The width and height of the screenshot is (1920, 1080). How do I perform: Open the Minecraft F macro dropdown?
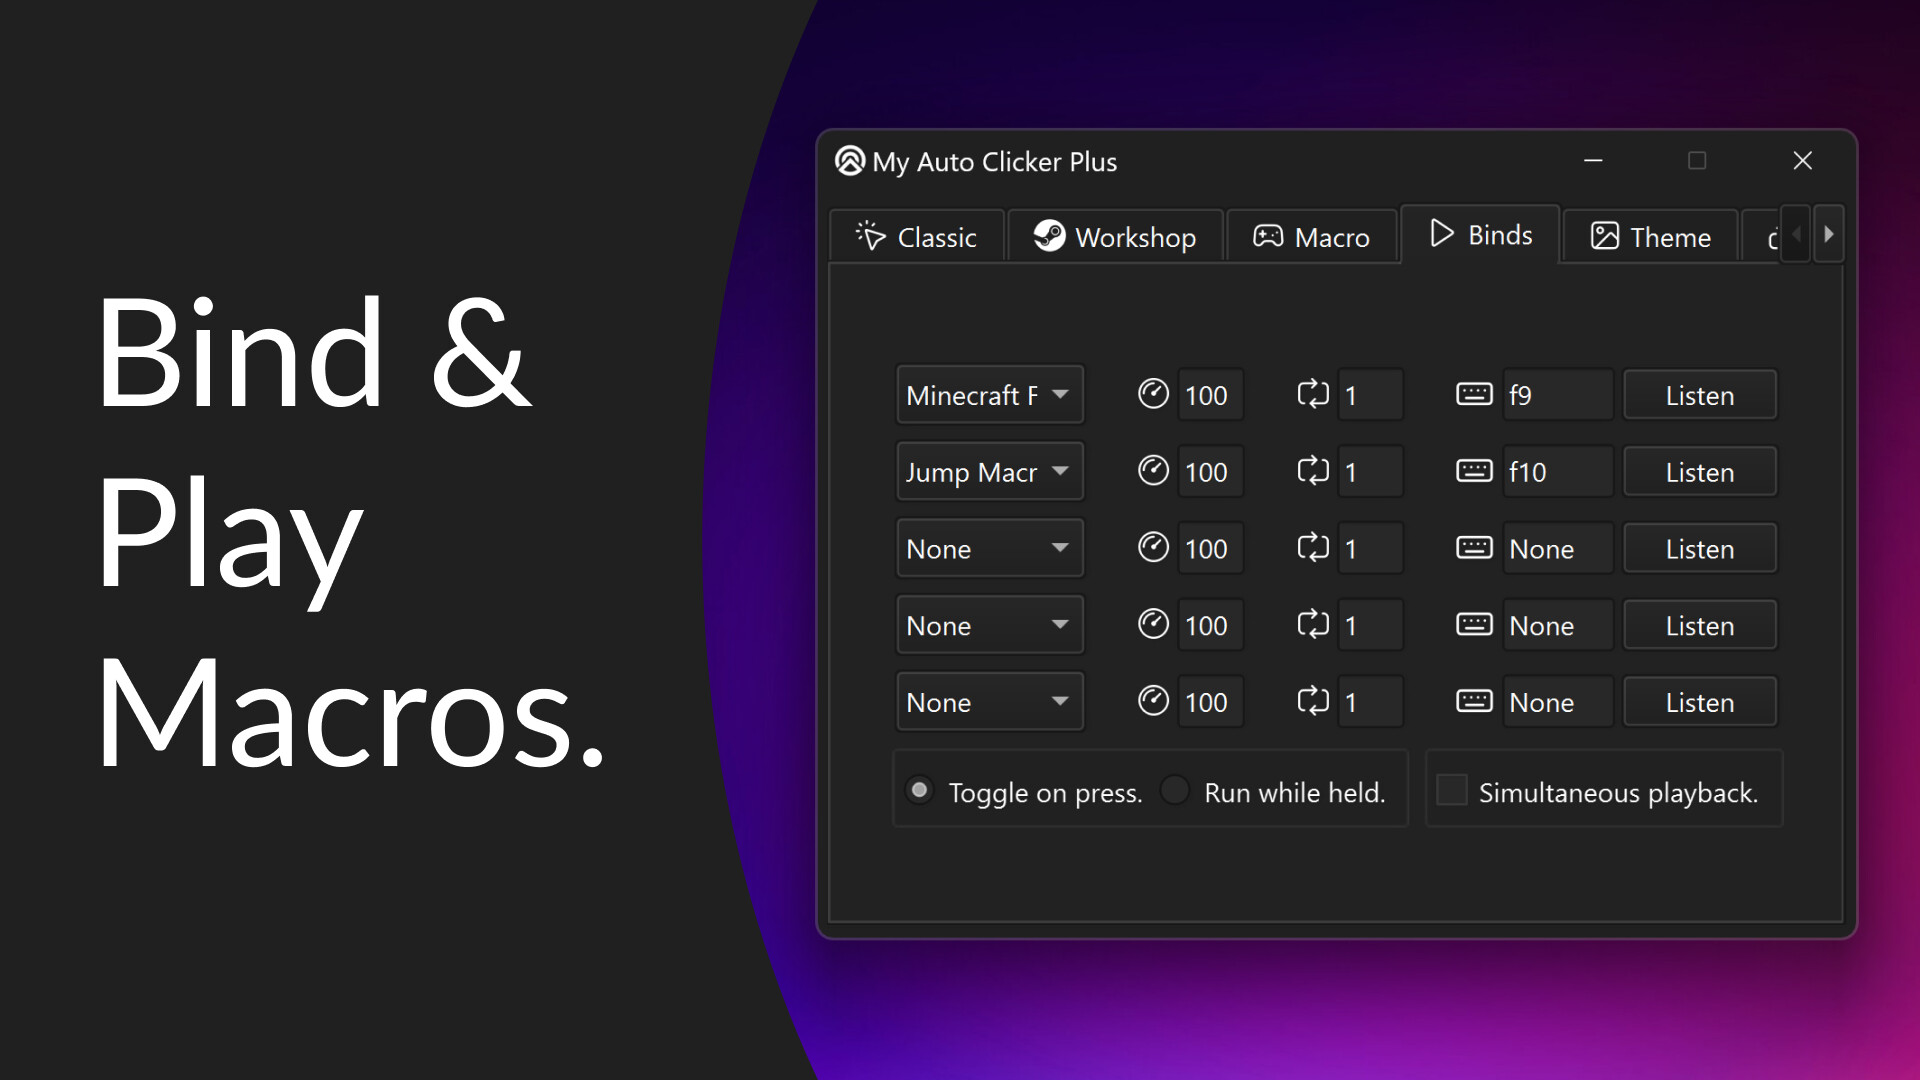pyautogui.click(x=990, y=395)
